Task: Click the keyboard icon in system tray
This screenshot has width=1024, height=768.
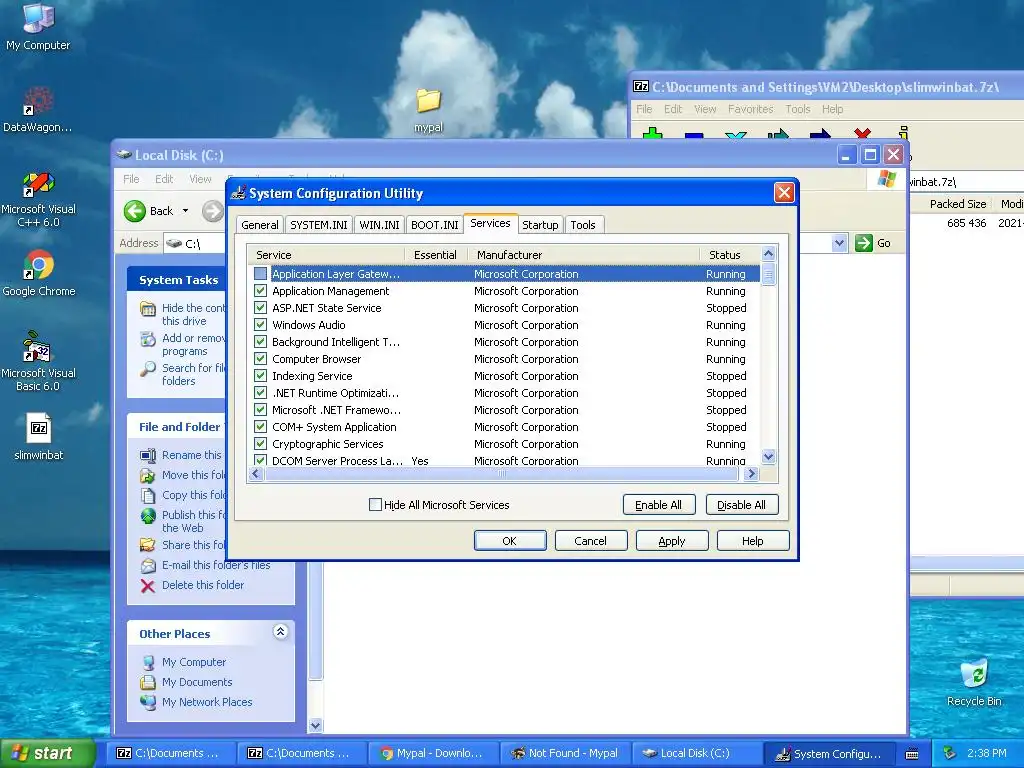Action: click(912, 754)
